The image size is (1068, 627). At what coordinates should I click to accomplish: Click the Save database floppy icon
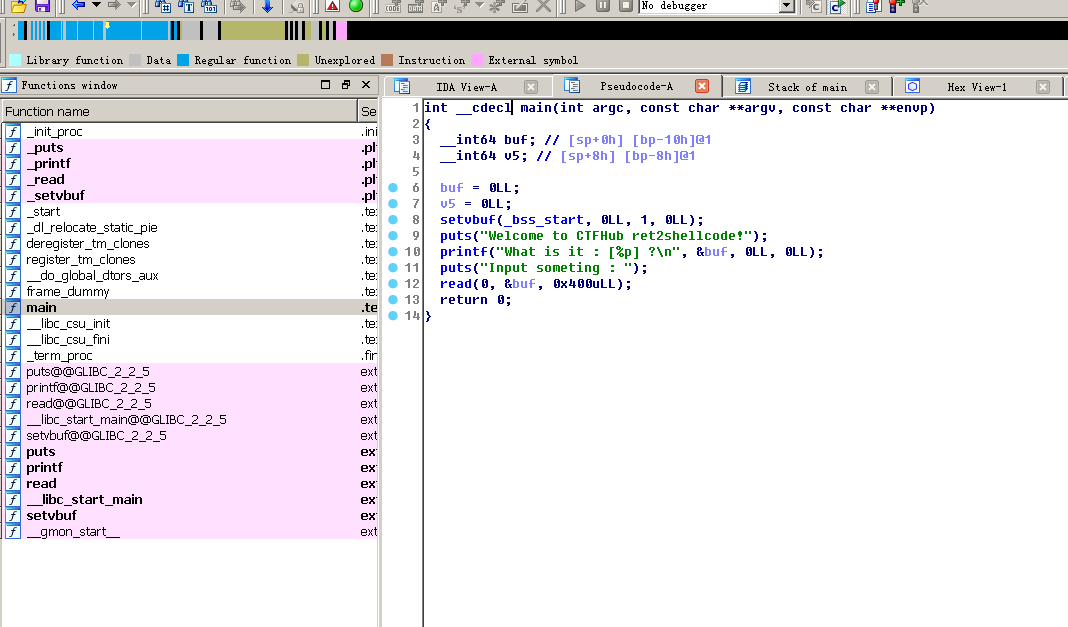[x=43, y=6]
